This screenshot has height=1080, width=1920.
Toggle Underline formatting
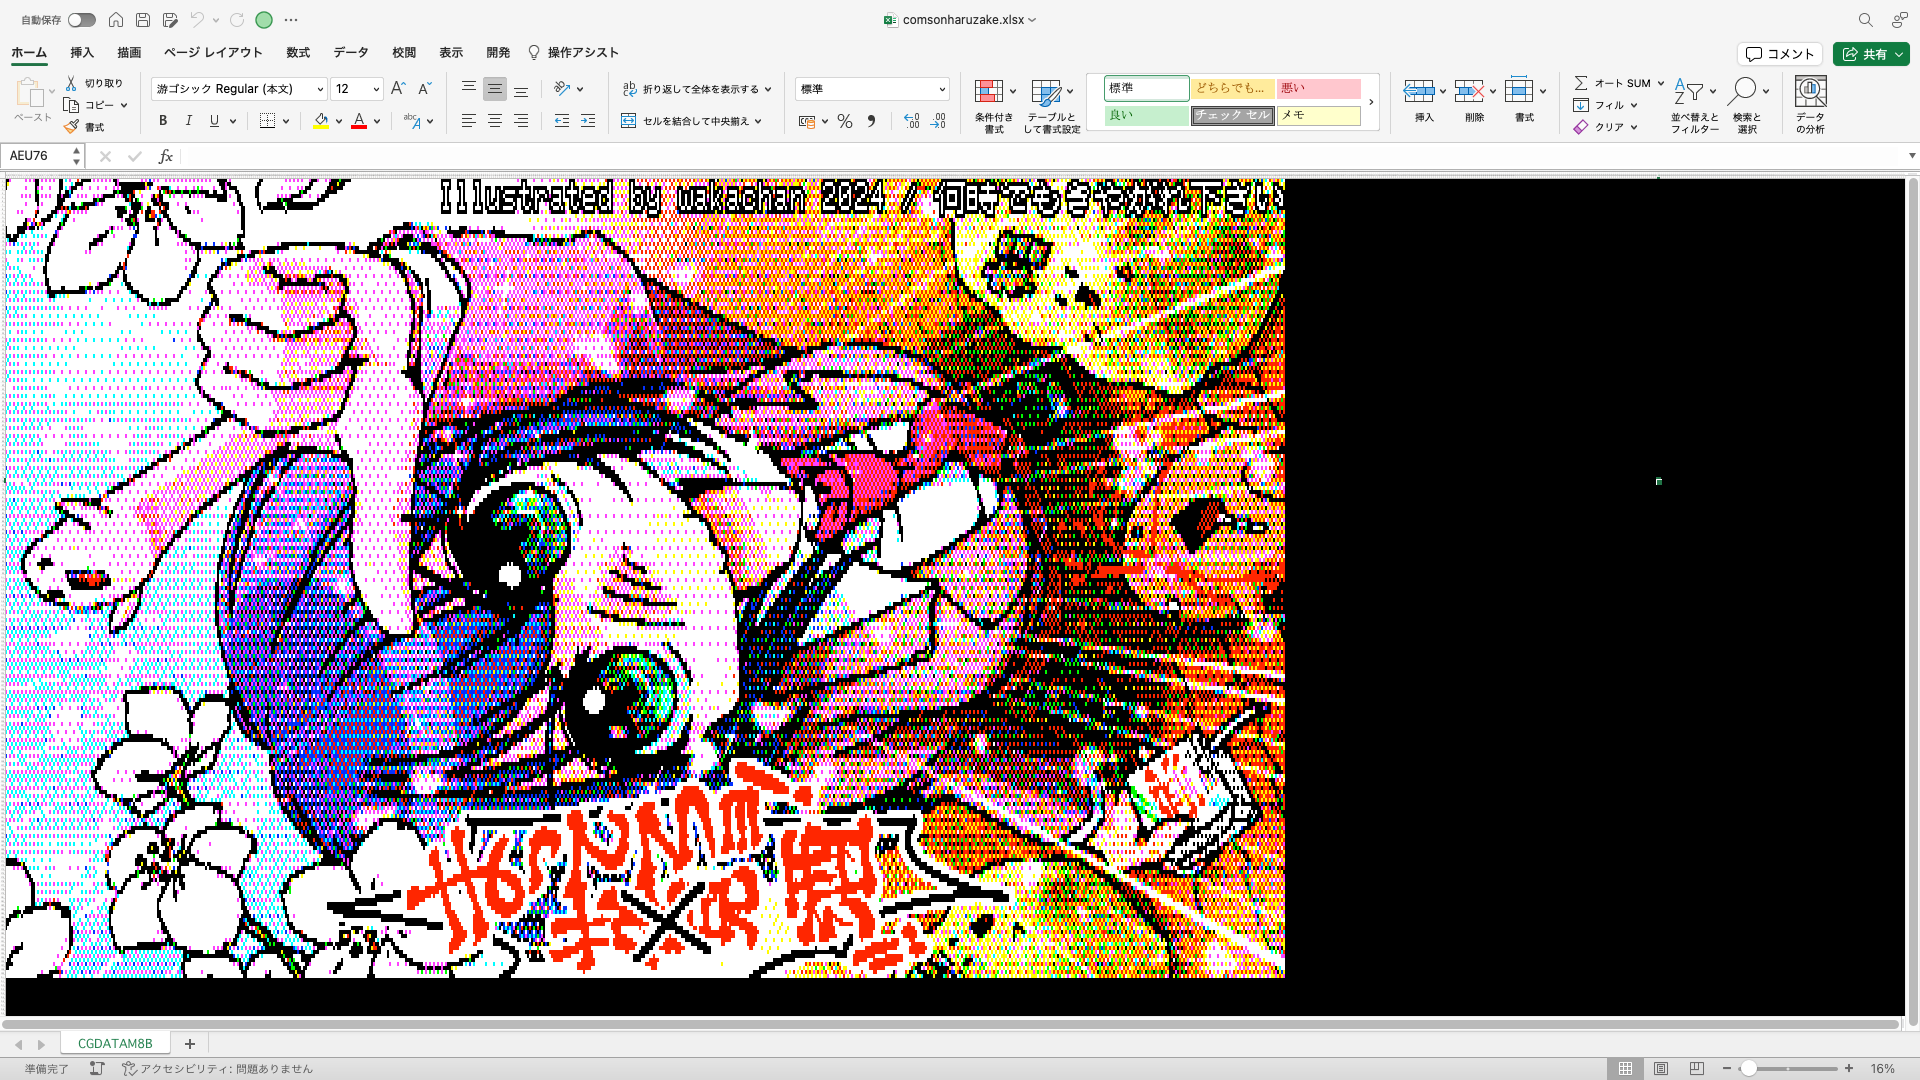[214, 121]
